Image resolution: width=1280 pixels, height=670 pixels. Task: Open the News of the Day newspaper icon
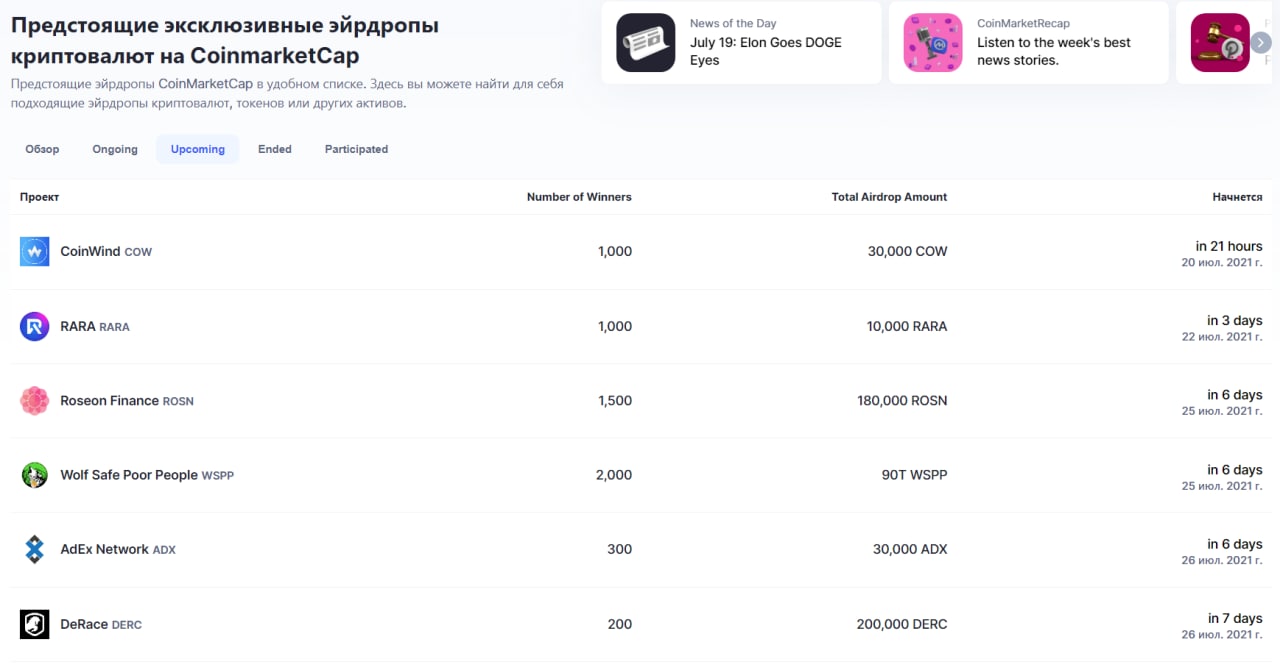point(646,43)
